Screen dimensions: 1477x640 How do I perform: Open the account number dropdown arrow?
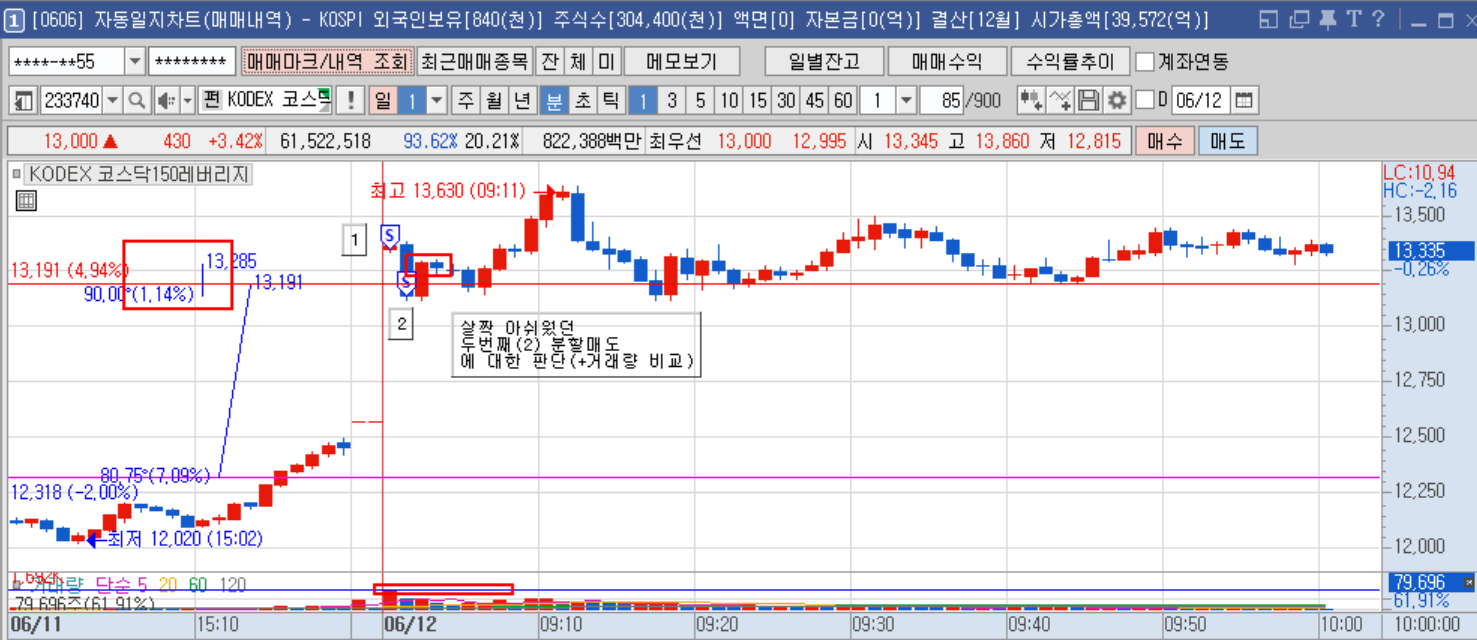[x=135, y=62]
